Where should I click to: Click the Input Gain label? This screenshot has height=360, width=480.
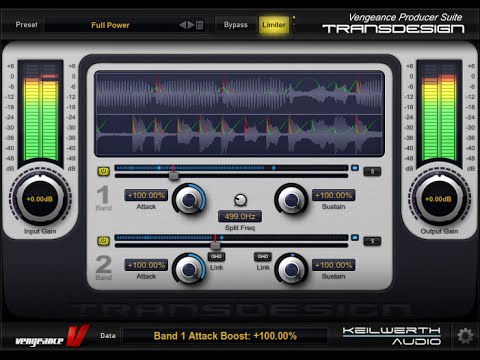tap(40, 231)
